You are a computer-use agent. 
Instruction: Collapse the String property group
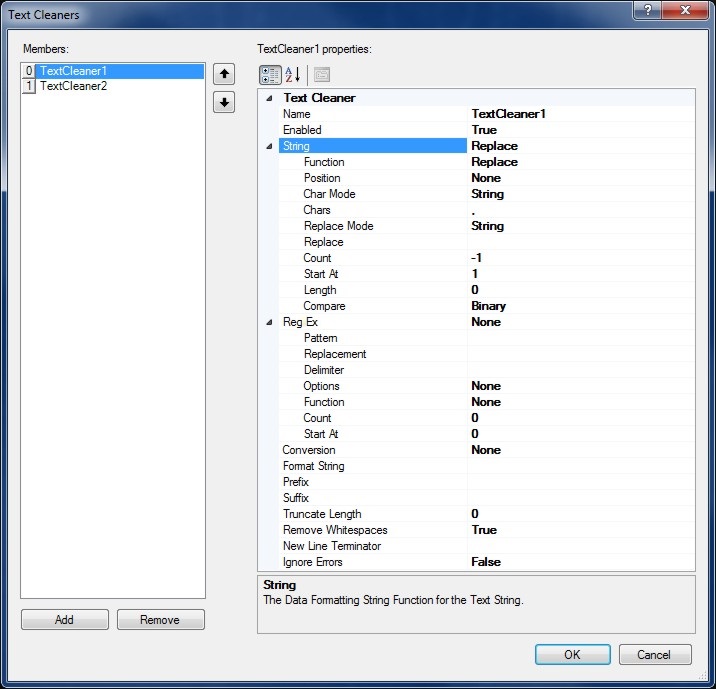pyautogui.click(x=269, y=146)
